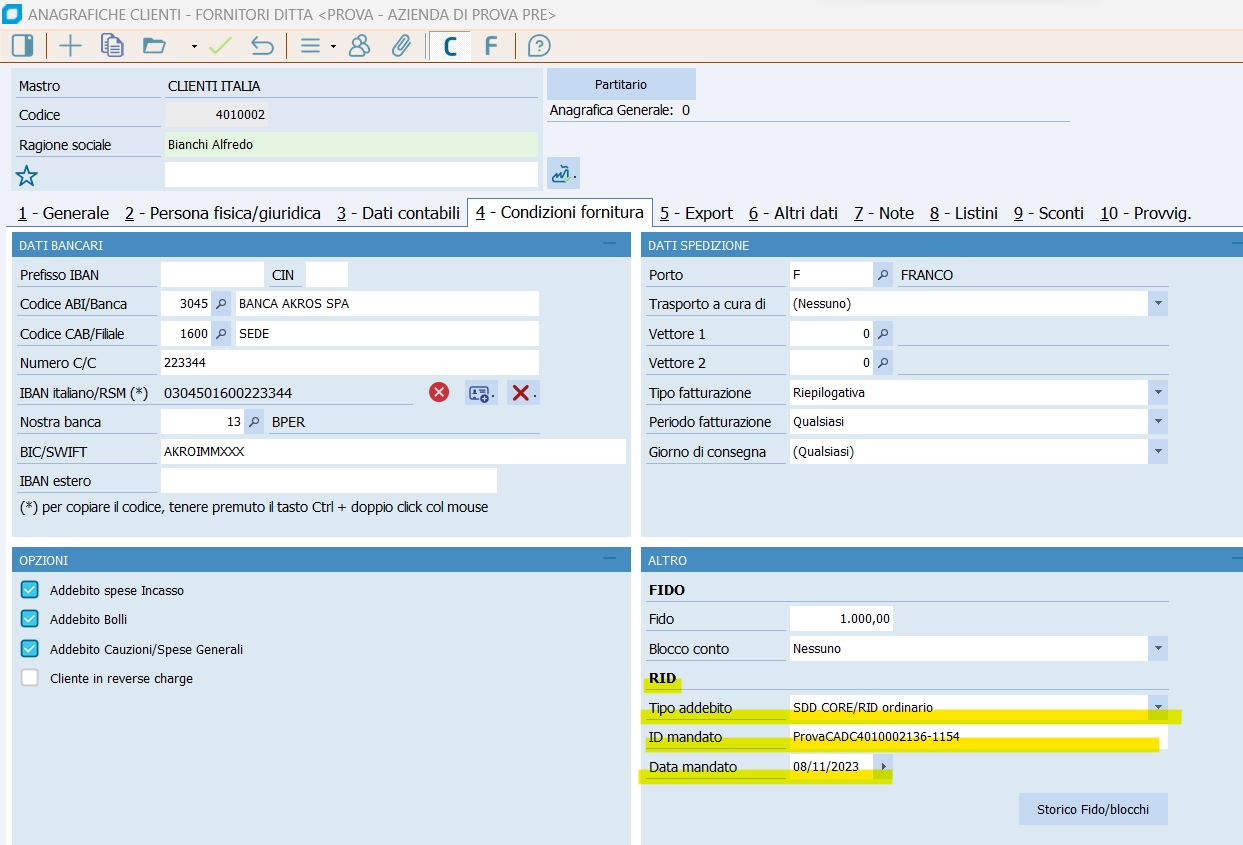Expand the Tipo fatturazione dropdown
Viewport: 1243px width, 845px height.
[x=1158, y=393]
